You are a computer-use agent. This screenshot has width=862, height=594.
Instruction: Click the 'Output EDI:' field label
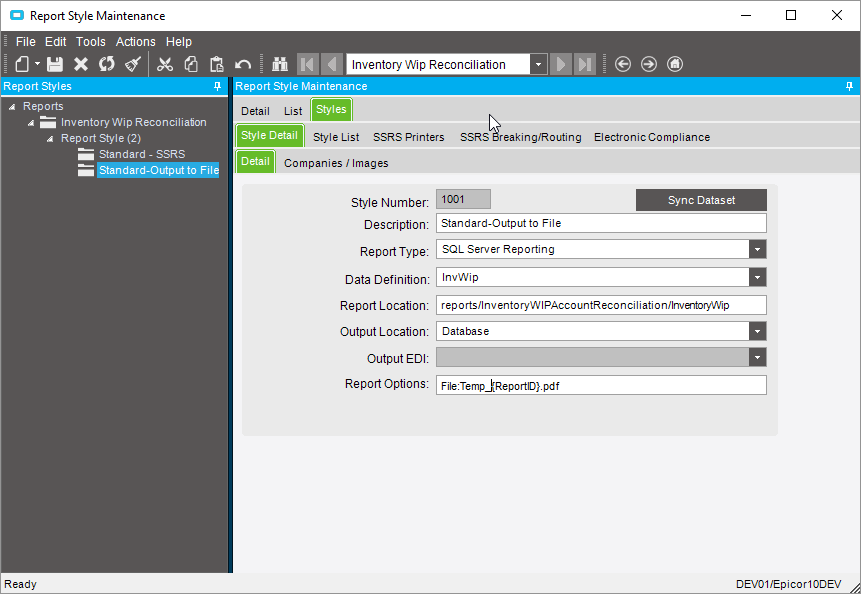[x=397, y=359]
